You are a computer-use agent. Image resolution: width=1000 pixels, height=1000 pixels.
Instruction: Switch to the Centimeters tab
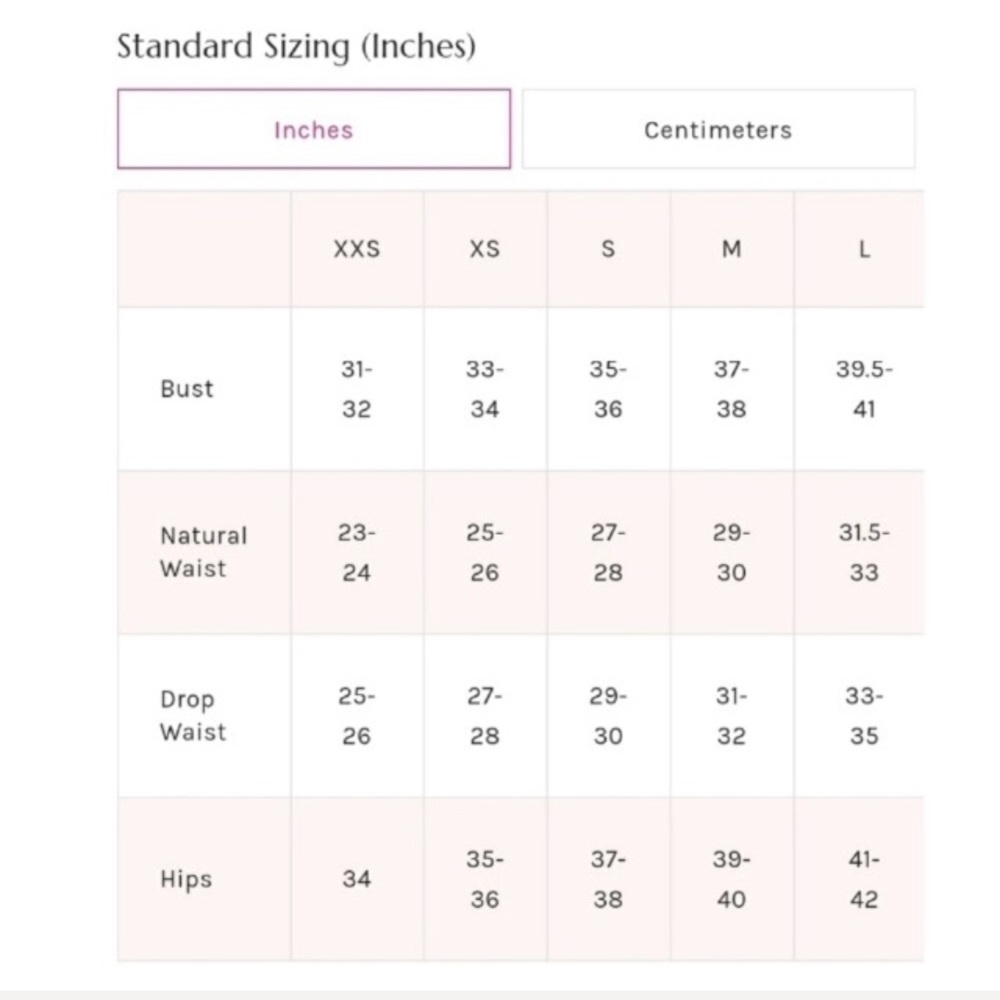(718, 129)
